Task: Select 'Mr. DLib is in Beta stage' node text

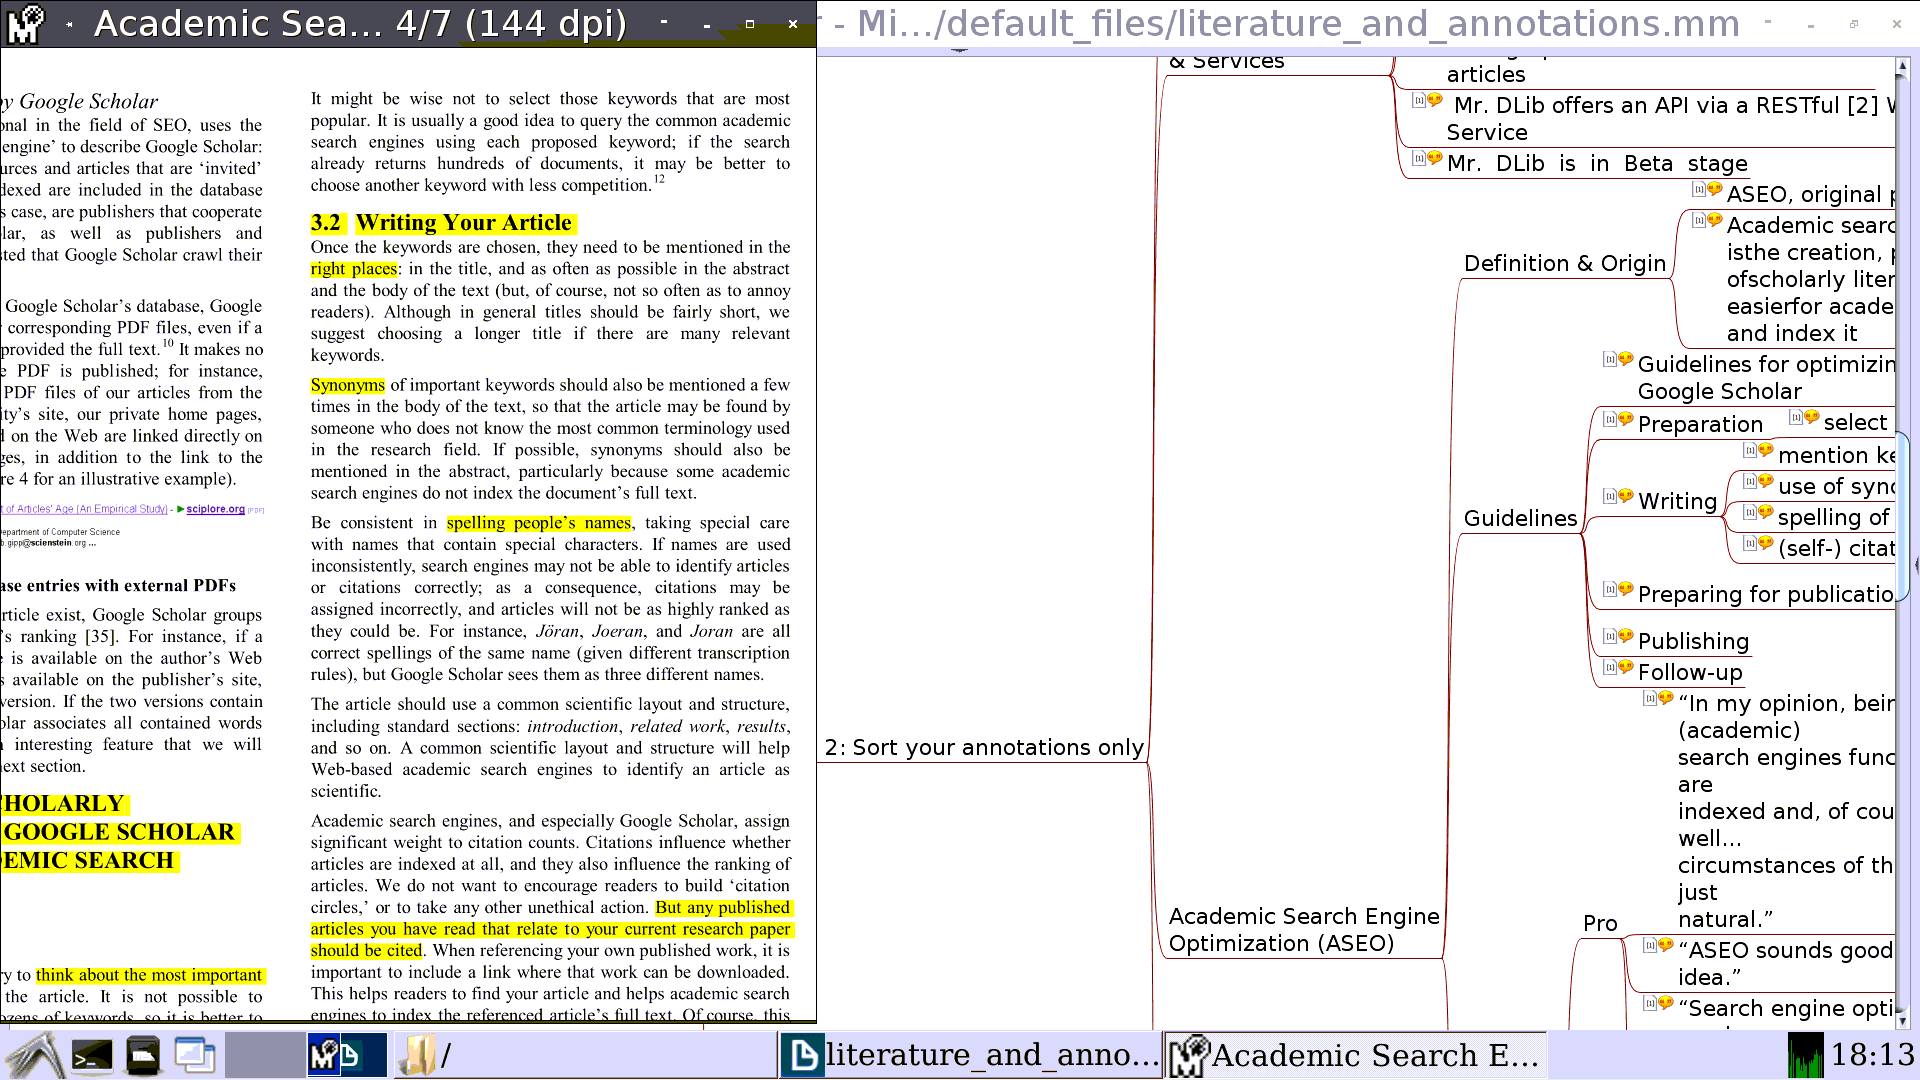Action: [x=1597, y=163]
